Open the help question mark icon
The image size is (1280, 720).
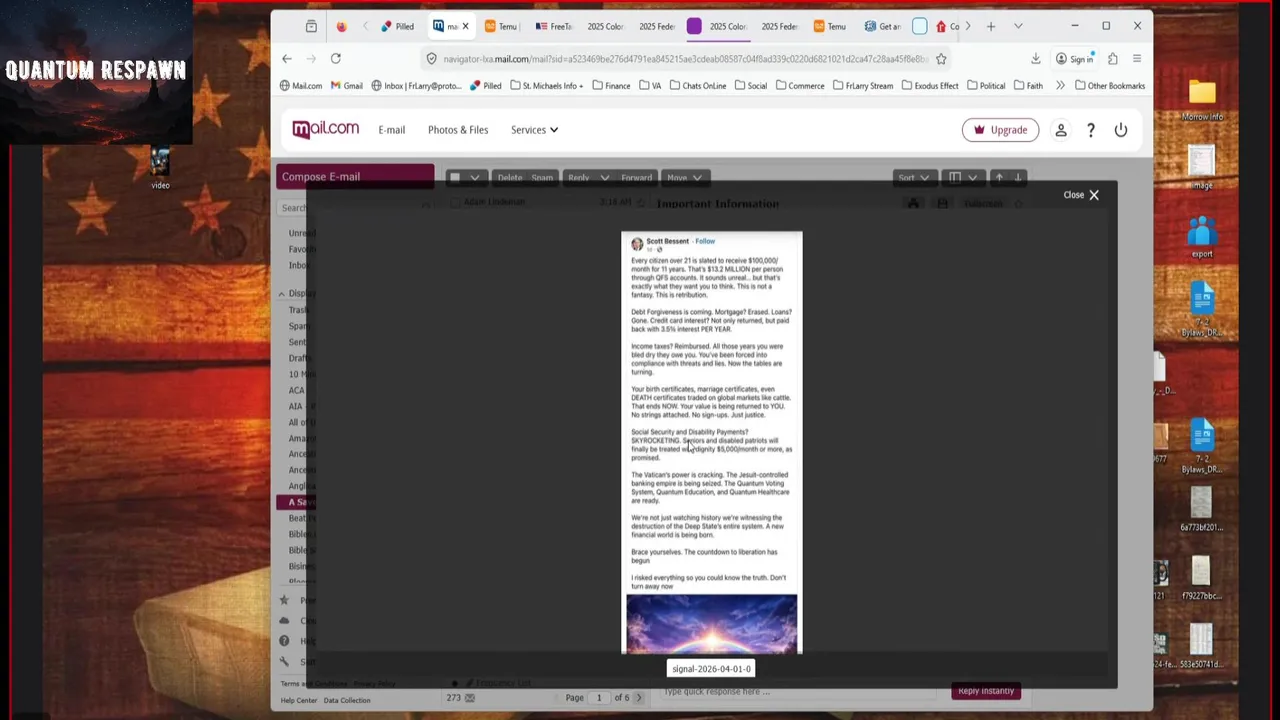coord(1091,130)
